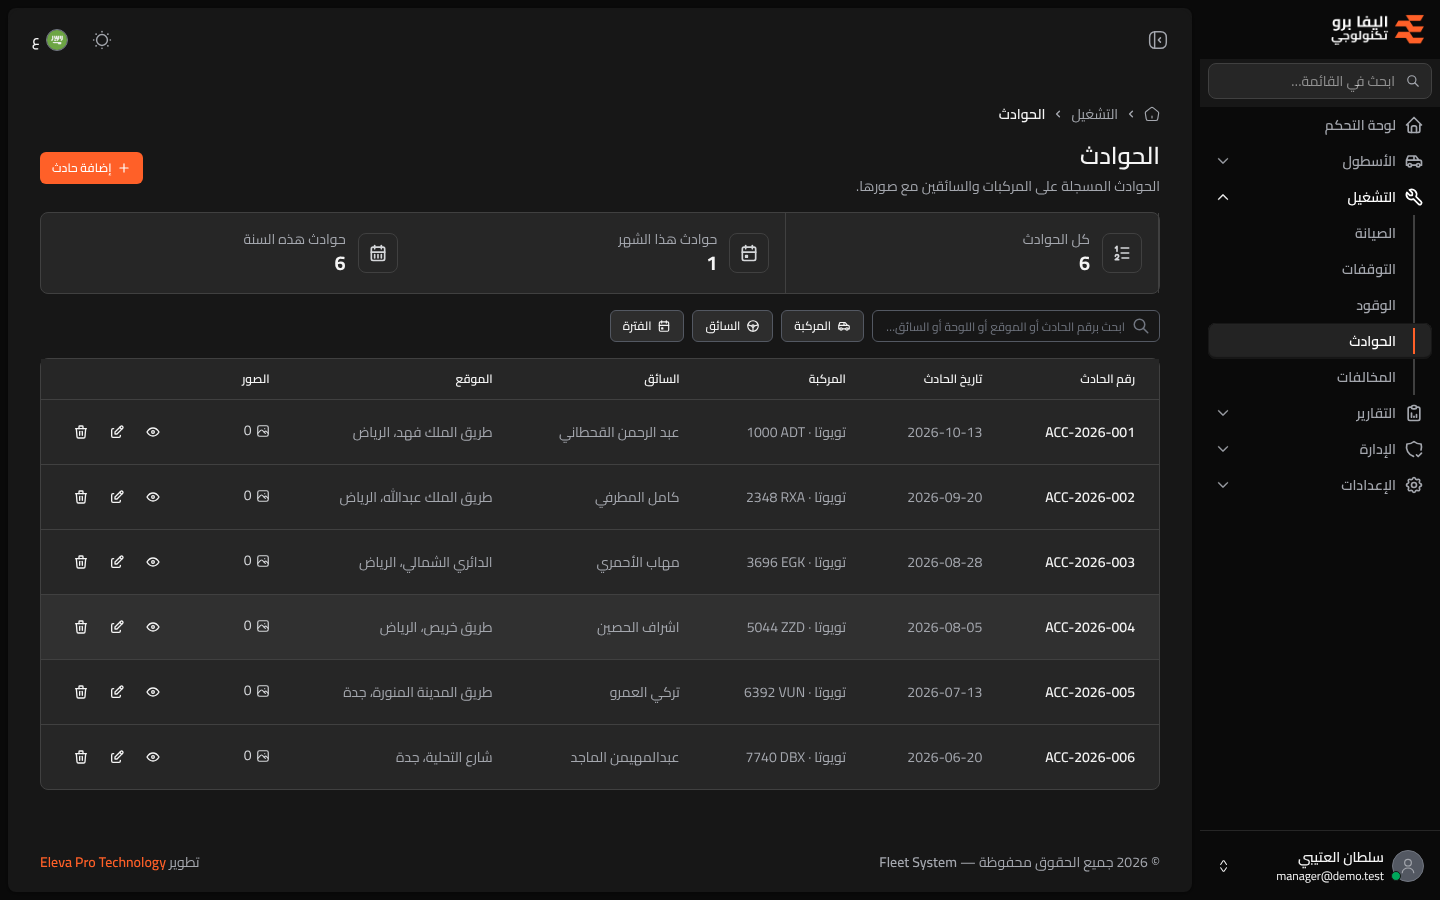Go to لوحة التحكم dashboard
The height and width of the screenshot is (900, 1440).
[1320, 125]
